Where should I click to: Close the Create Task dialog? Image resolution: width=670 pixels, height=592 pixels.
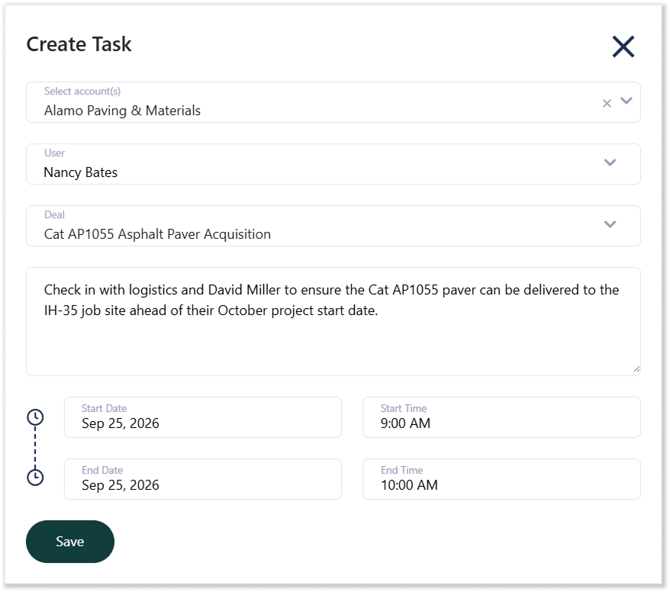tap(623, 47)
